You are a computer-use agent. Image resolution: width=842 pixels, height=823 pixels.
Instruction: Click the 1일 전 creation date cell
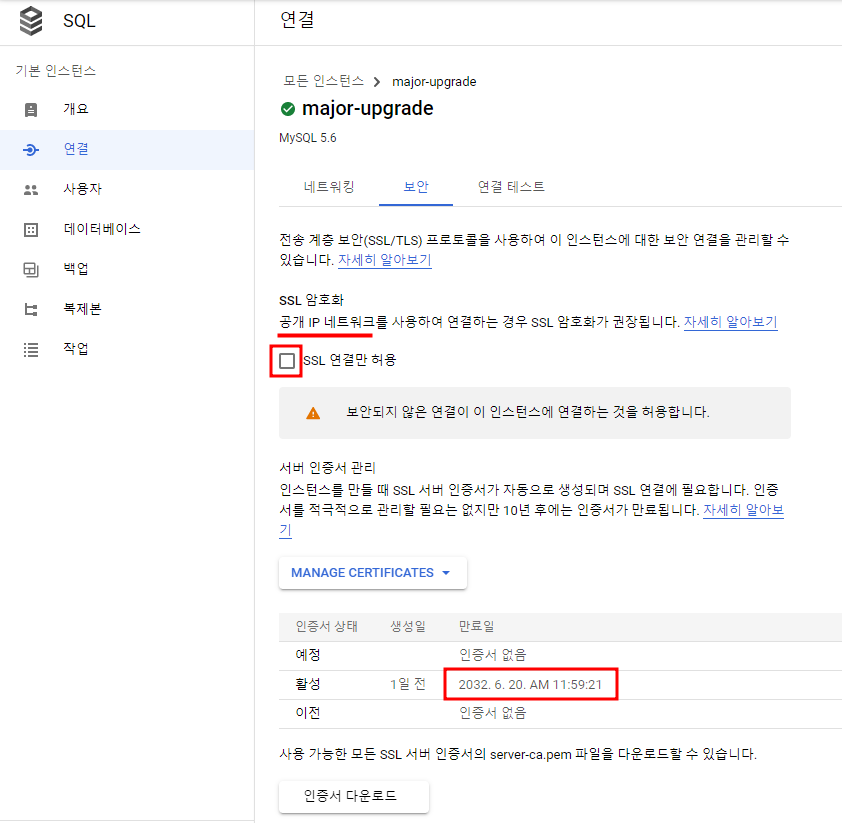[x=408, y=684]
